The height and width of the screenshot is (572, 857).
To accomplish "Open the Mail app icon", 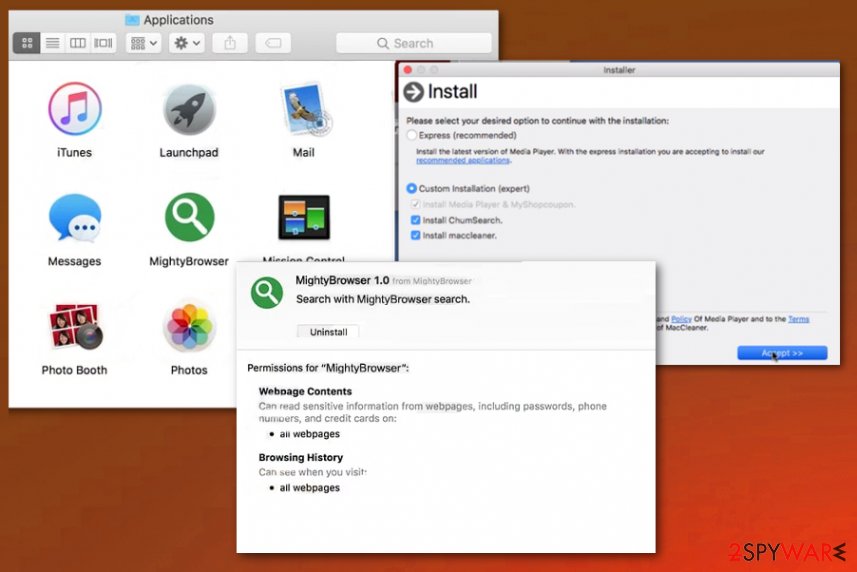I will [x=304, y=109].
